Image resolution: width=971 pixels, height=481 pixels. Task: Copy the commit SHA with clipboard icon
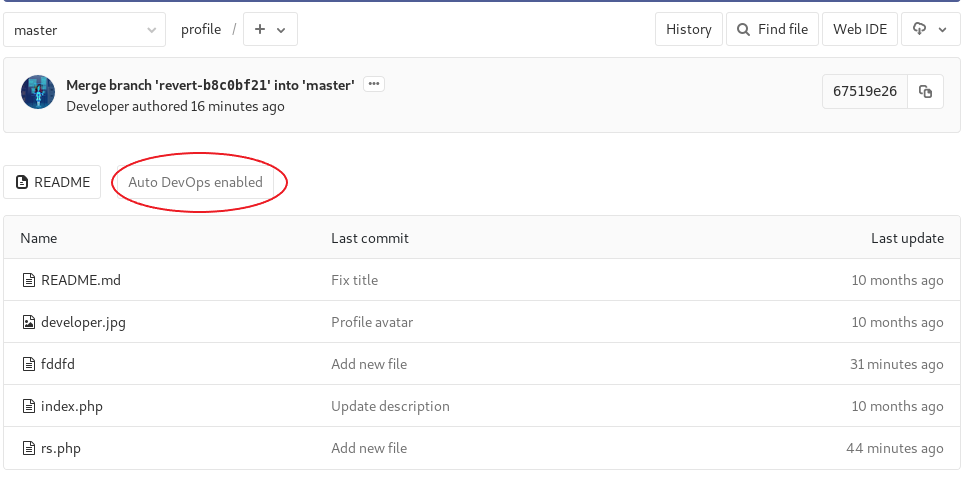[925, 91]
